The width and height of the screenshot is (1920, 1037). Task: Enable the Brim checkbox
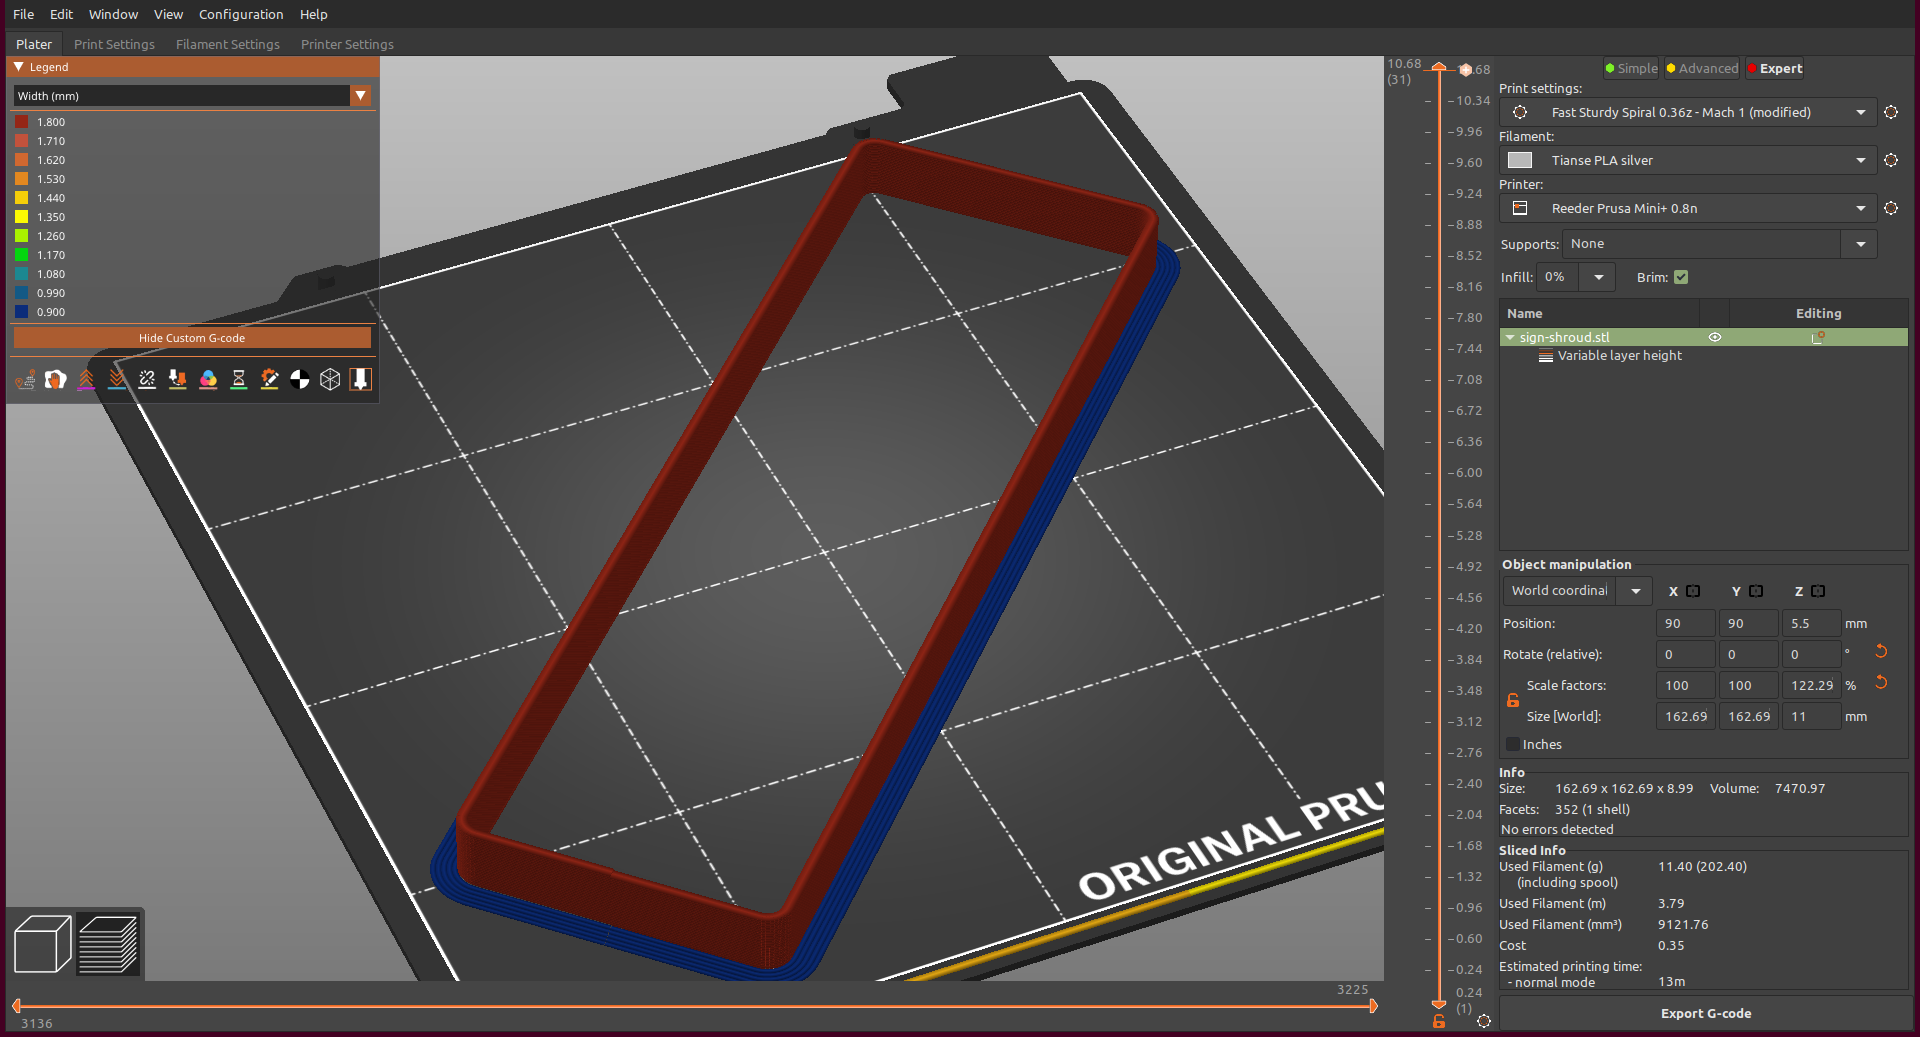[1681, 277]
